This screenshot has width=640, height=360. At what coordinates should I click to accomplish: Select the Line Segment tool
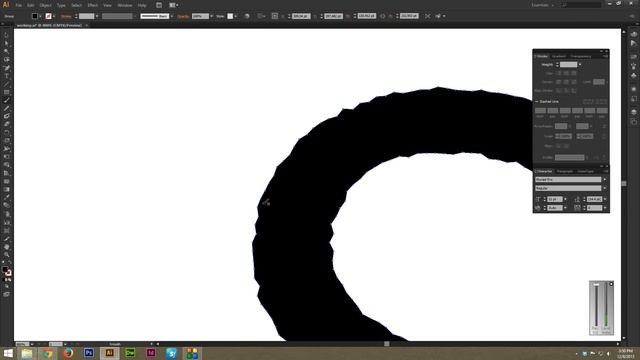7,84
